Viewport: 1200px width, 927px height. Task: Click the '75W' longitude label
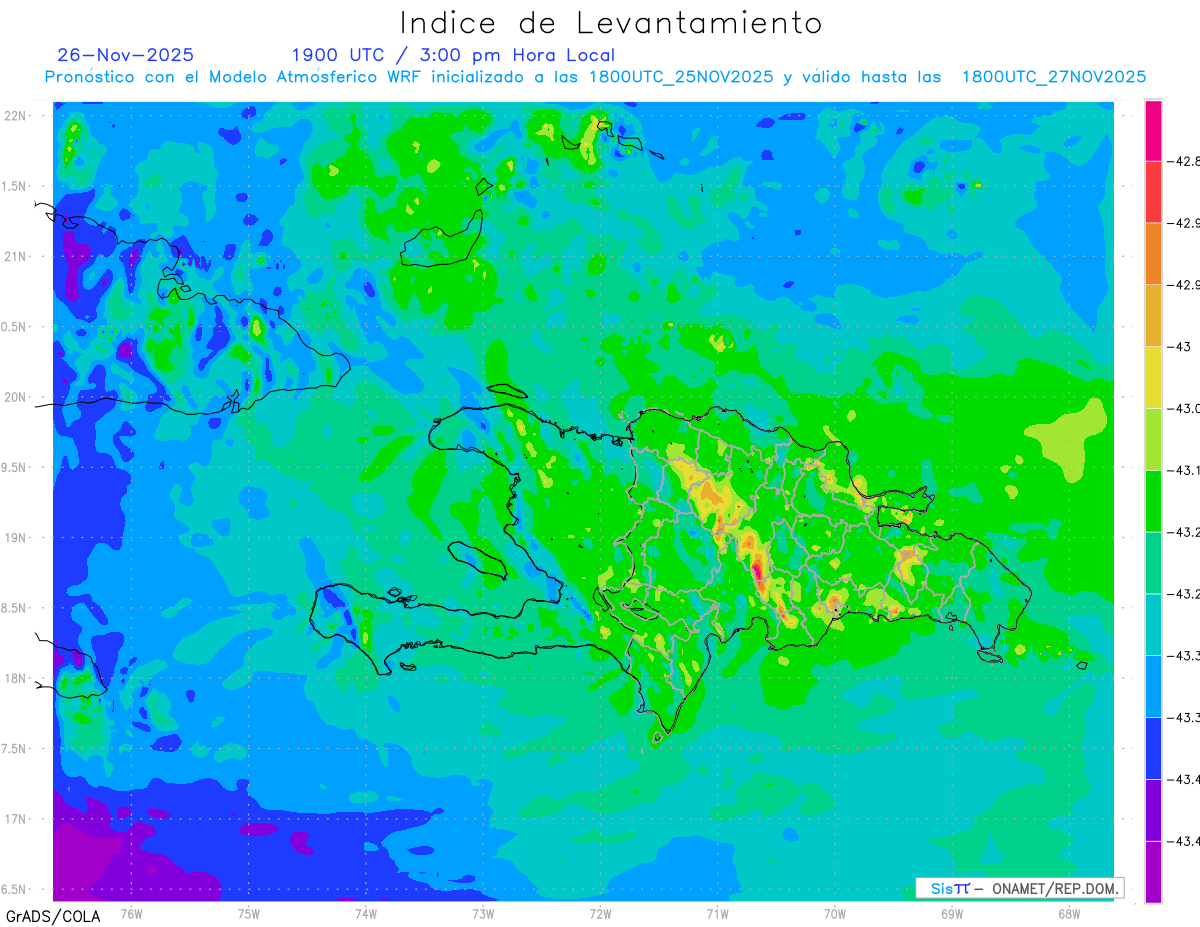point(248,913)
